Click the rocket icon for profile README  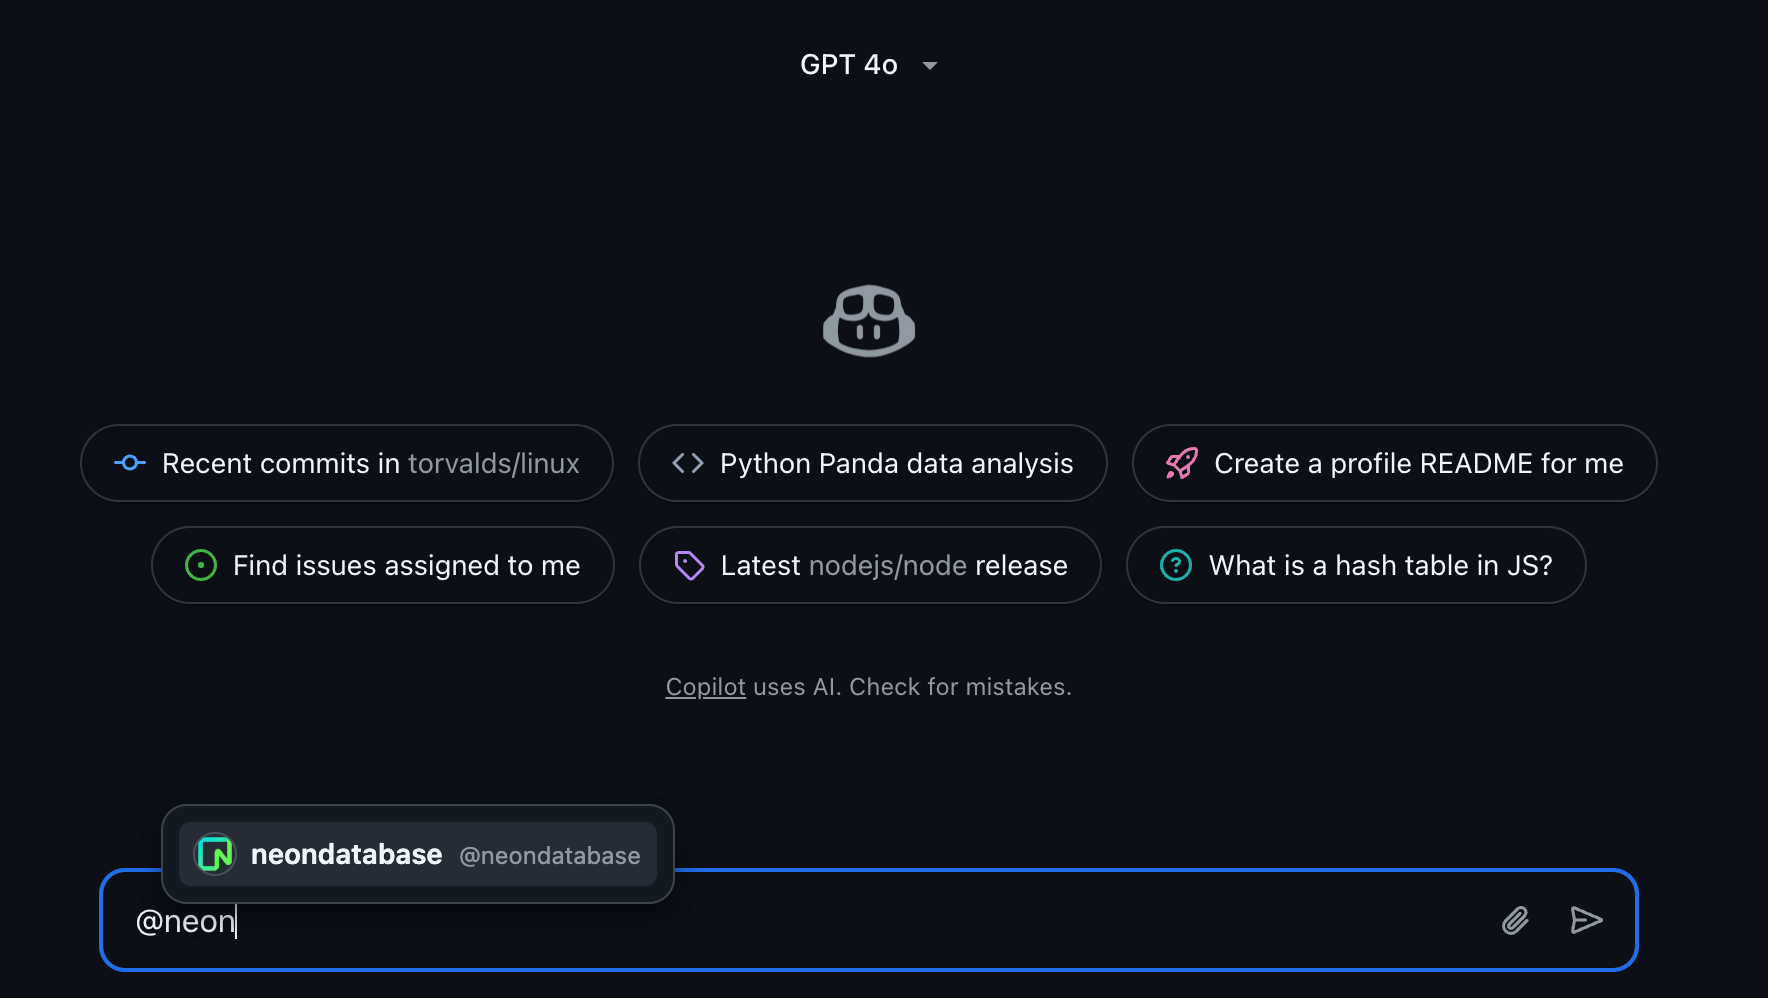(1181, 463)
